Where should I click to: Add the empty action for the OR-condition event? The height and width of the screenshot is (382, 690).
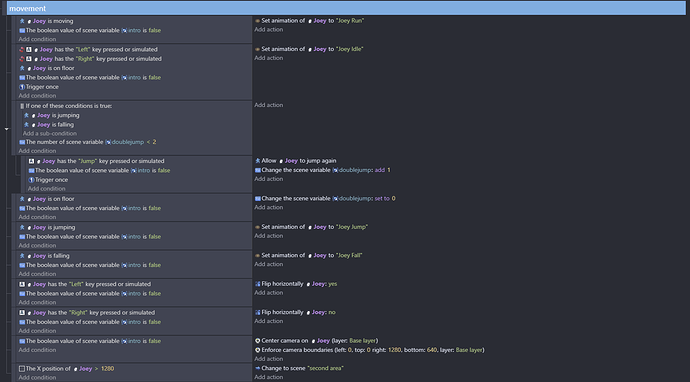pyautogui.click(x=268, y=105)
